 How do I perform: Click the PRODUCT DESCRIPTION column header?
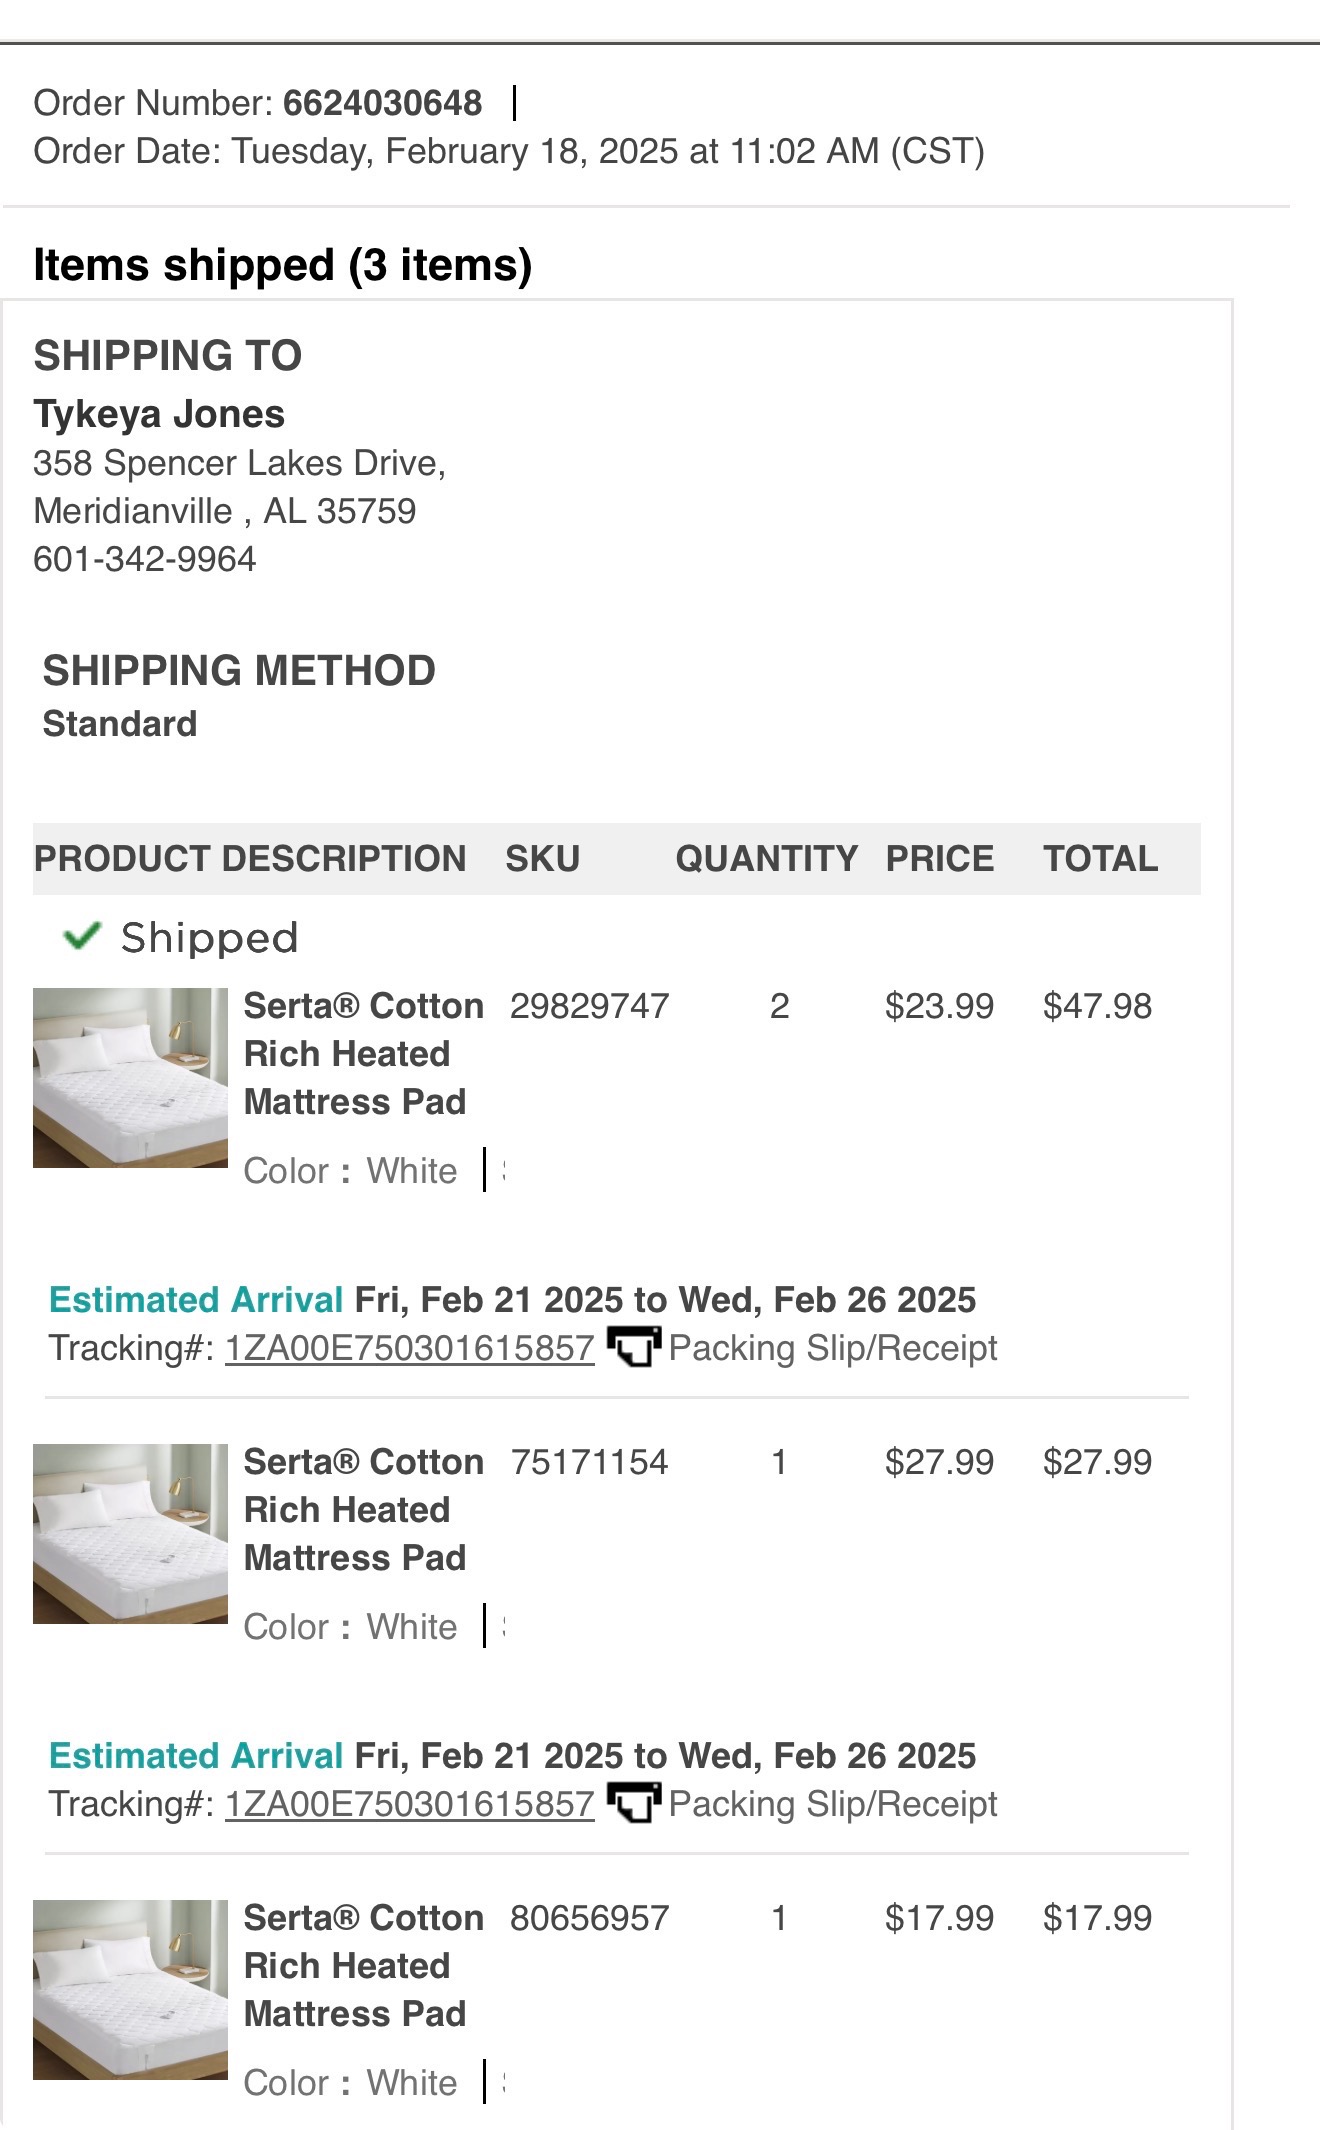250,859
